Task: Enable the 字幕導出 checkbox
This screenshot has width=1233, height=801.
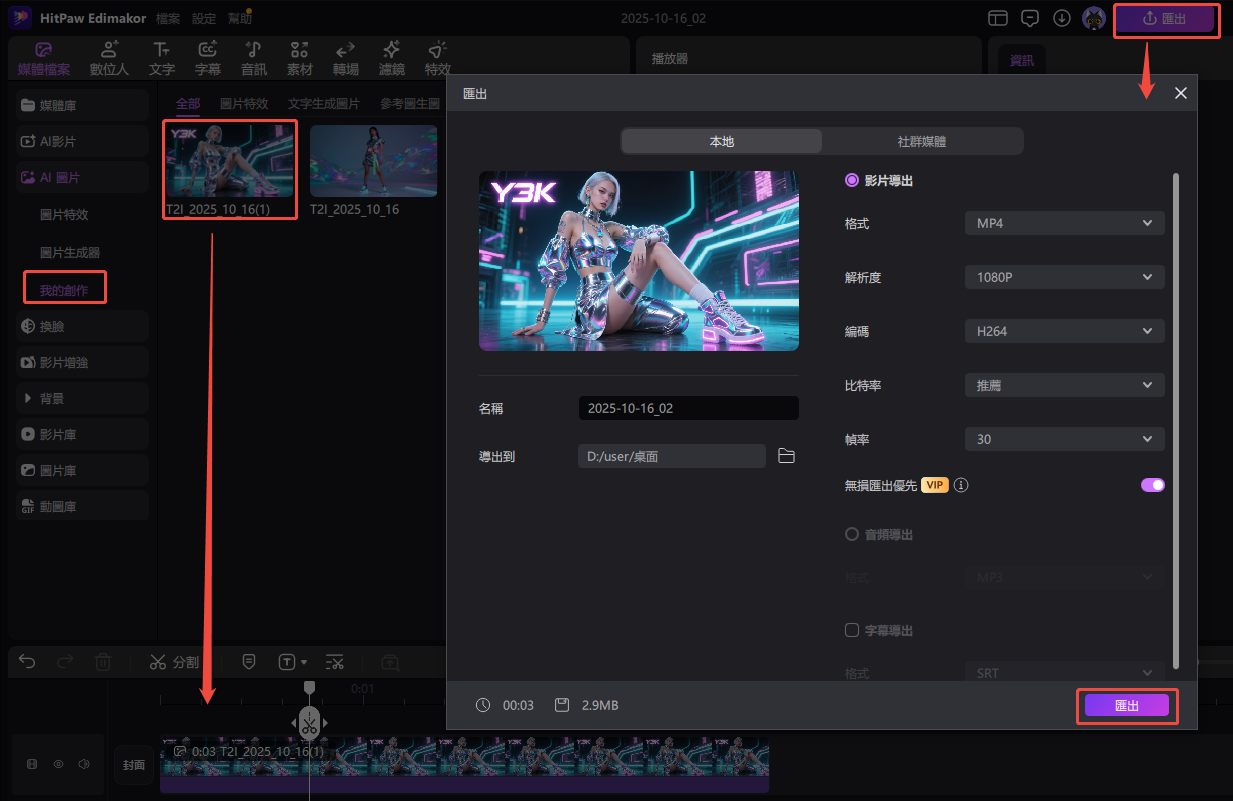Action: coord(852,631)
